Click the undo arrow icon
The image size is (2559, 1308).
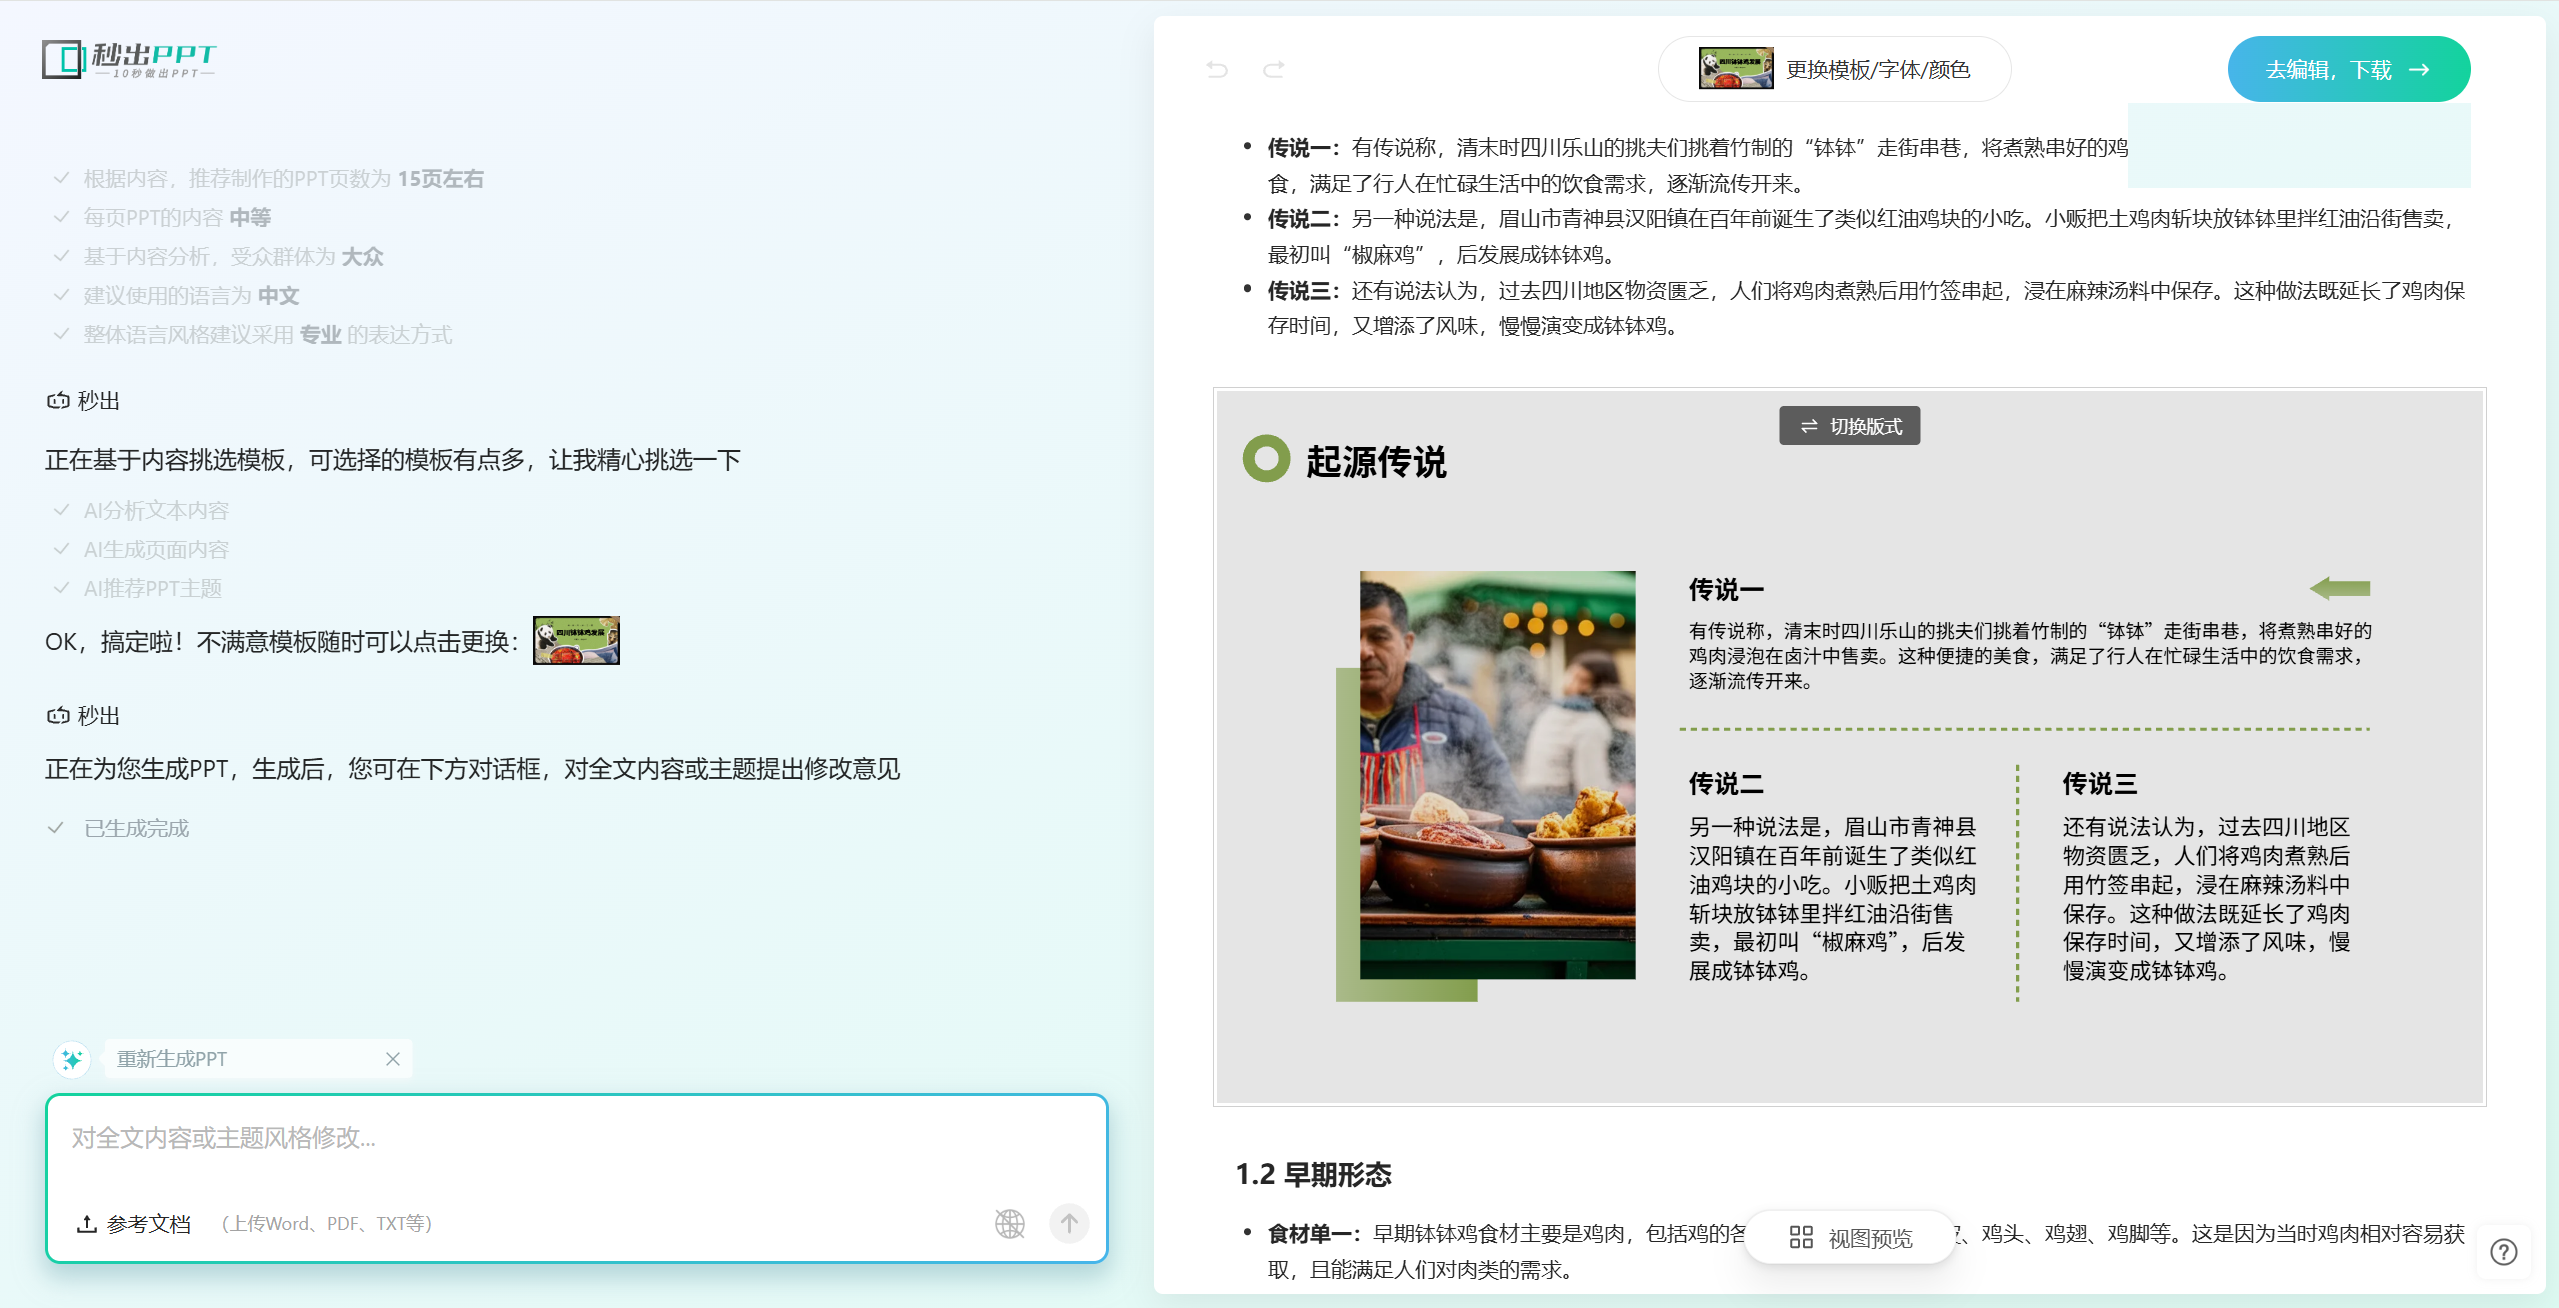[x=1217, y=69]
